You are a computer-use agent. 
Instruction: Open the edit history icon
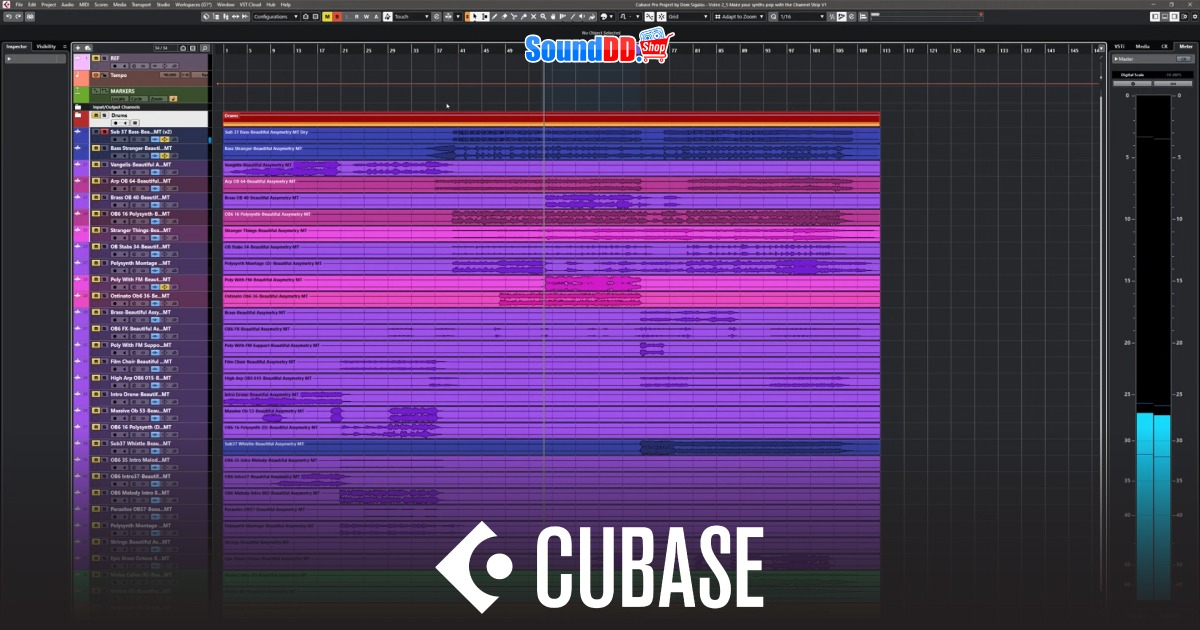30,17
